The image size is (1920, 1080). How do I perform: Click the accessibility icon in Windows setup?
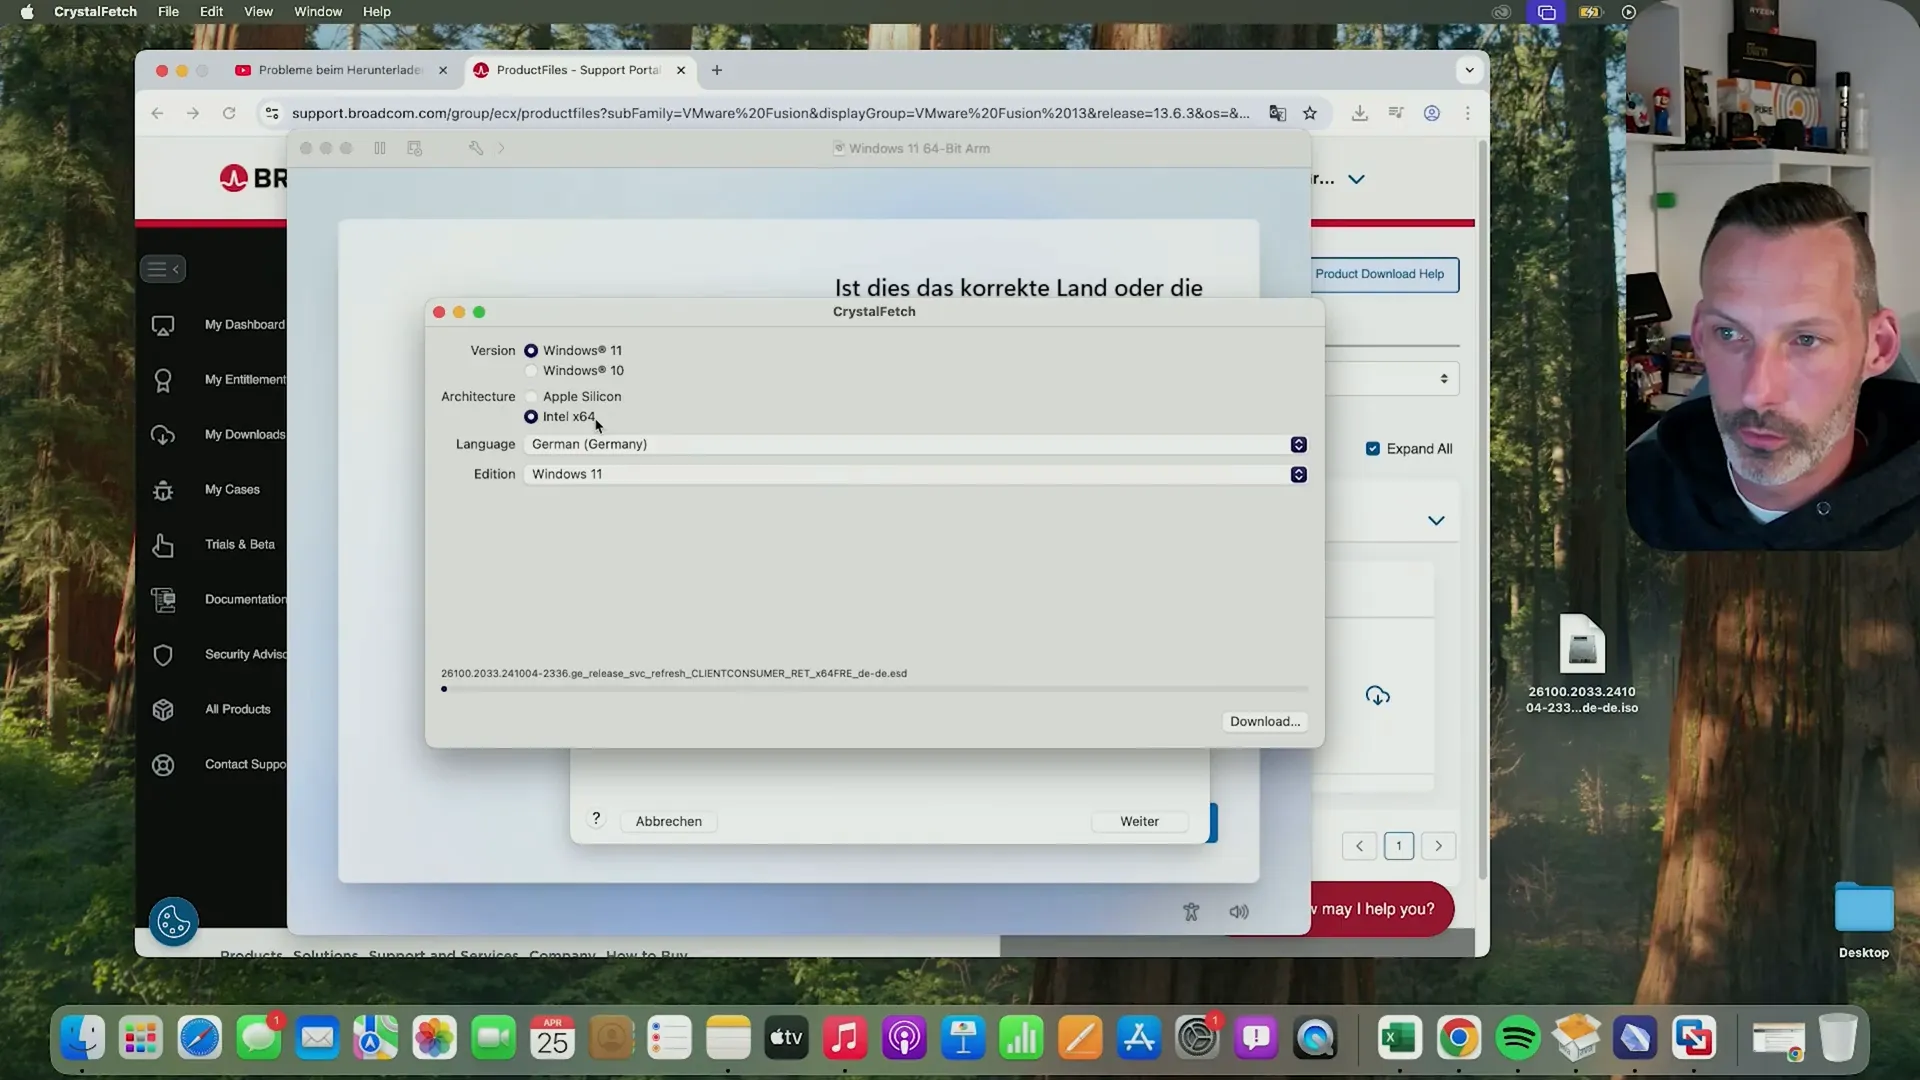tap(1190, 912)
